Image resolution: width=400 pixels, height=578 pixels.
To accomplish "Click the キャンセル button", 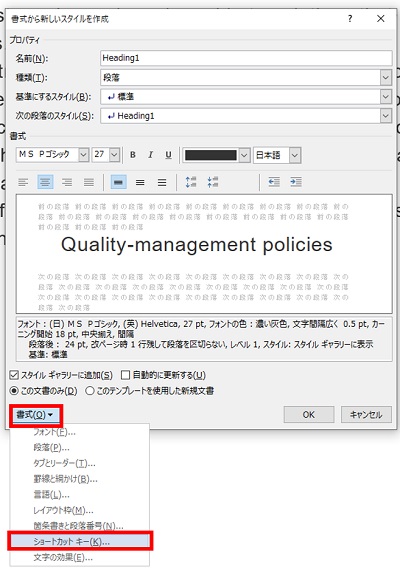I will (366, 415).
